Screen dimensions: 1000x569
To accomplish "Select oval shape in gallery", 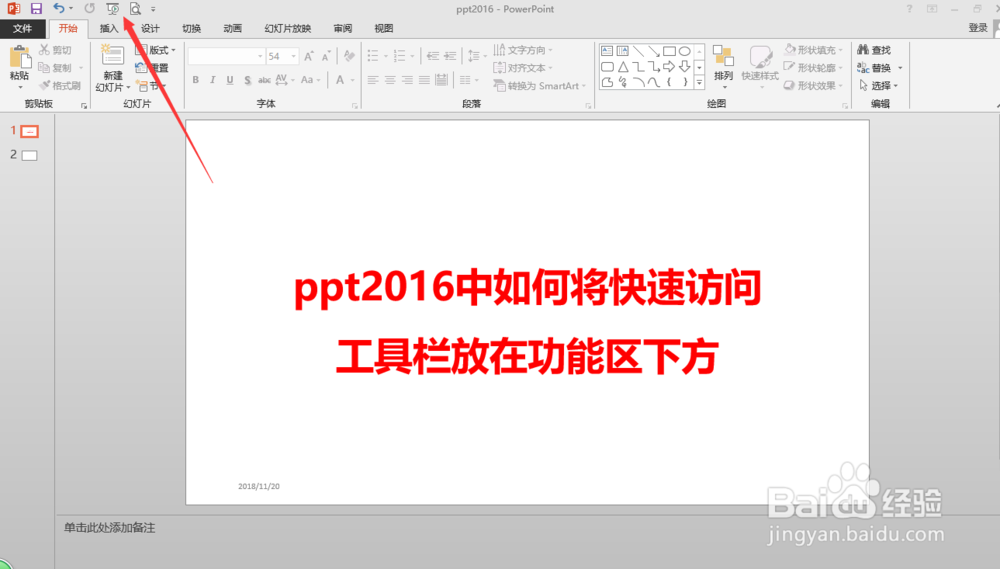I will pos(684,51).
